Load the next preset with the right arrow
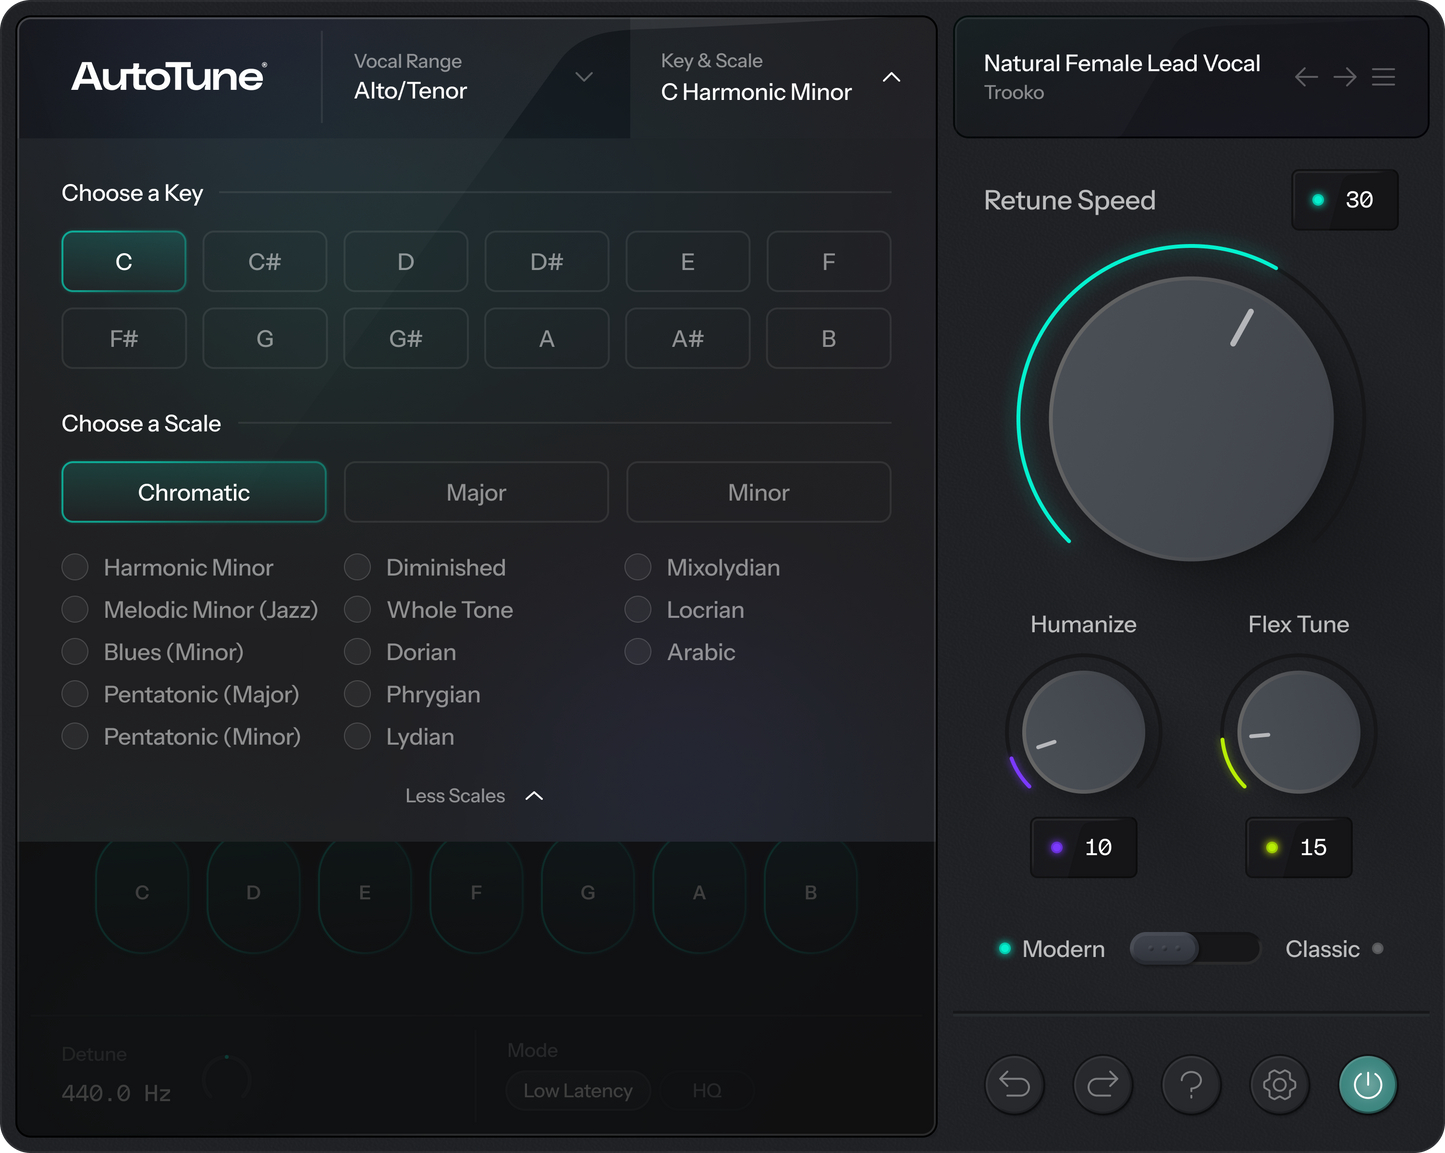Viewport: 1445px width, 1153px height. [x=1344, y=77]
